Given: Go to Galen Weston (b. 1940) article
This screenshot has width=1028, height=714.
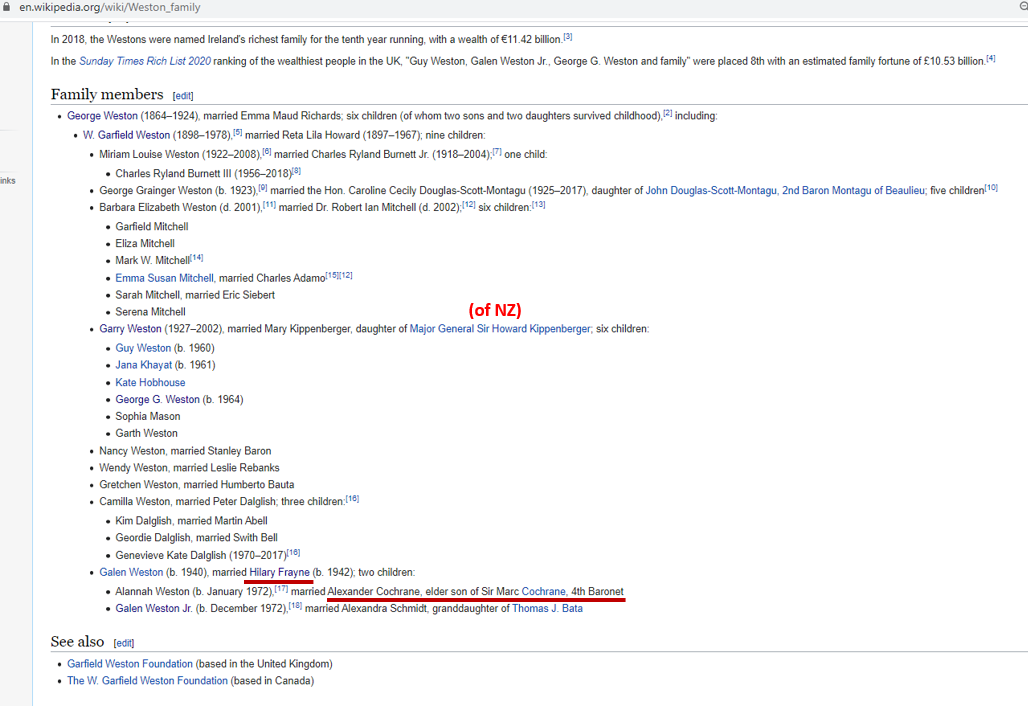Looking at the screenshot, I should [131, 572].
